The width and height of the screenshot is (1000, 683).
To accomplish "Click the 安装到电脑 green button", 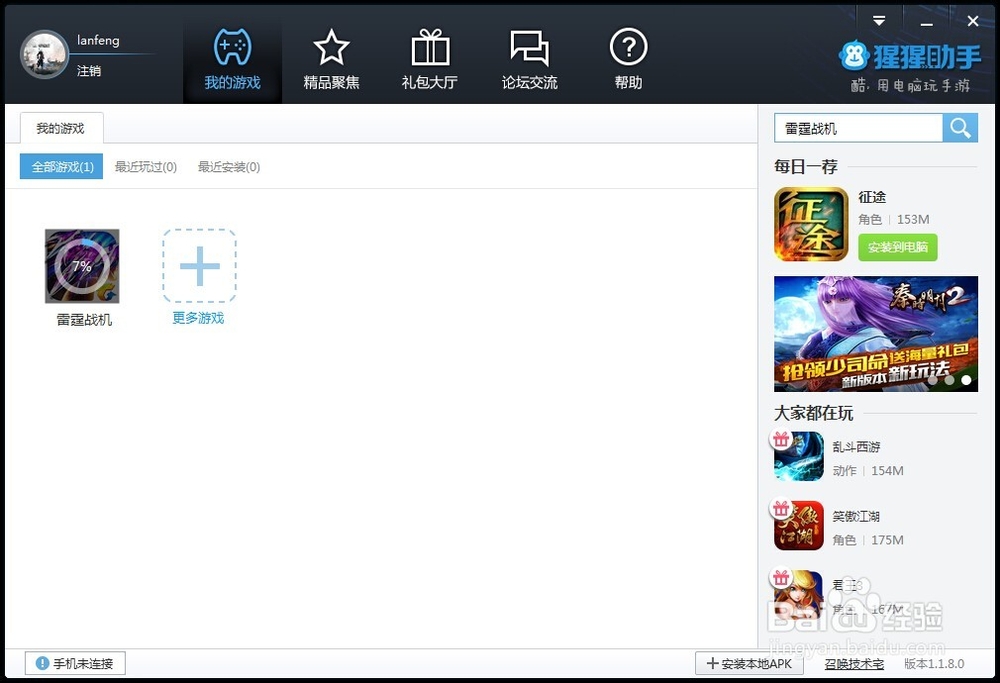I will click(898, 247).
